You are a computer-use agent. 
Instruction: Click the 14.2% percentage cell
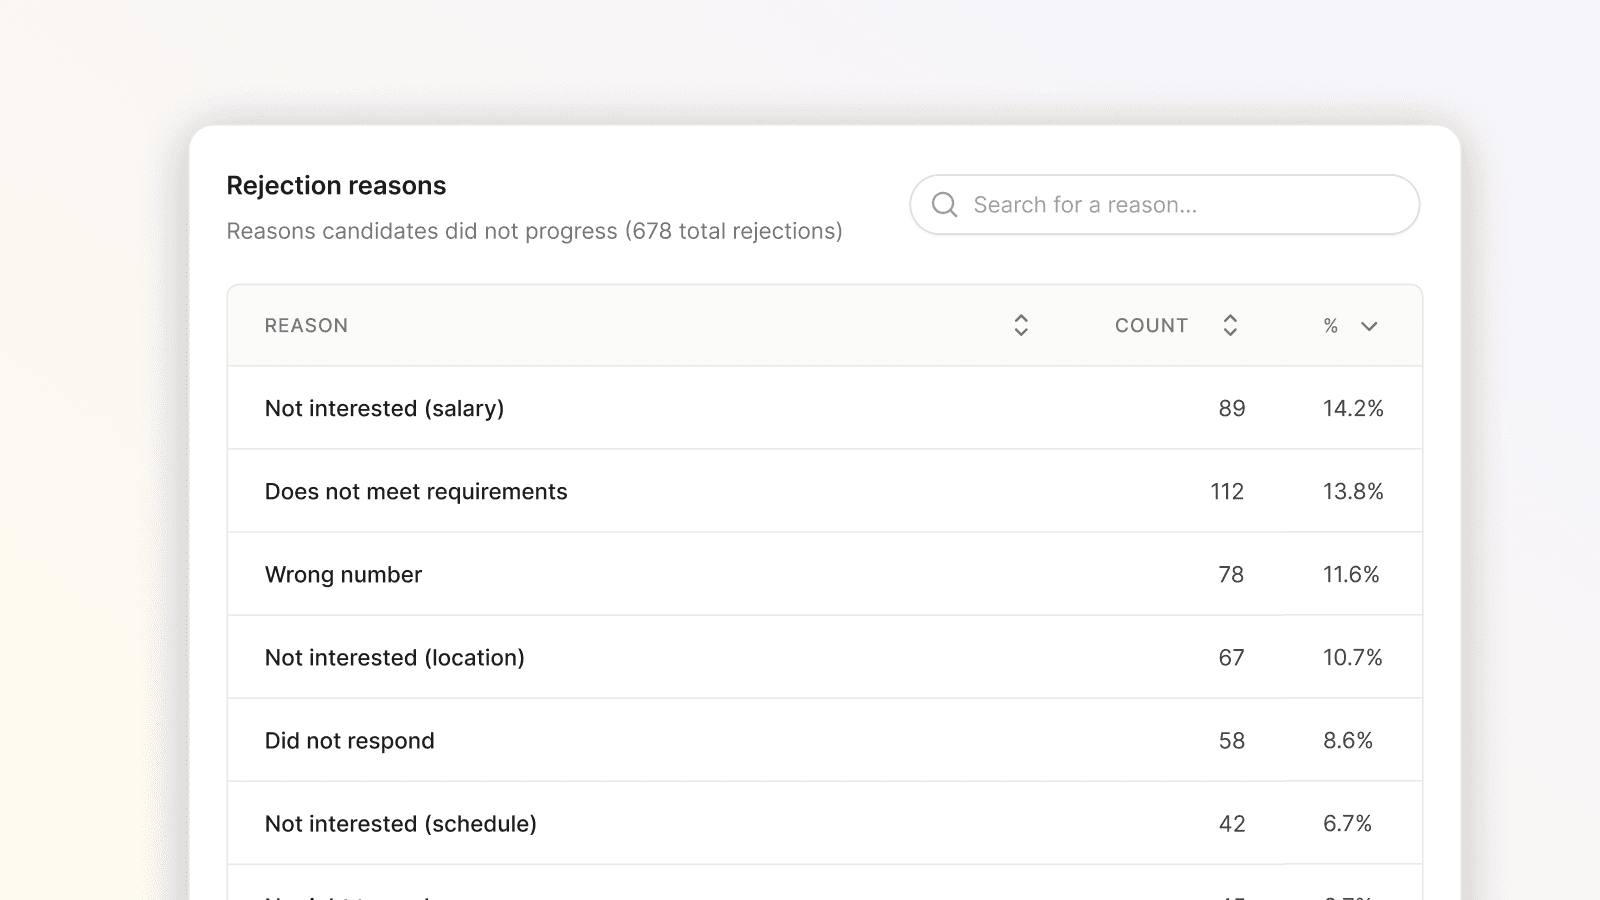(1353, 408)
